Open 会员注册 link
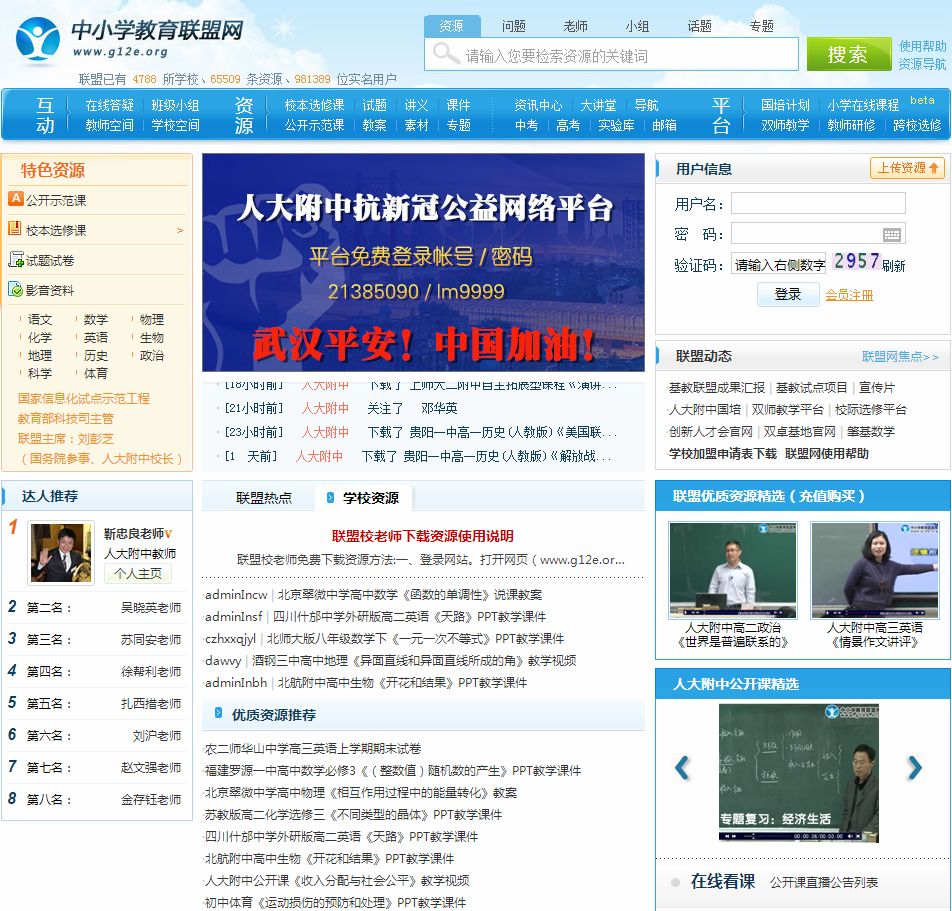 (x=849, y=295)
